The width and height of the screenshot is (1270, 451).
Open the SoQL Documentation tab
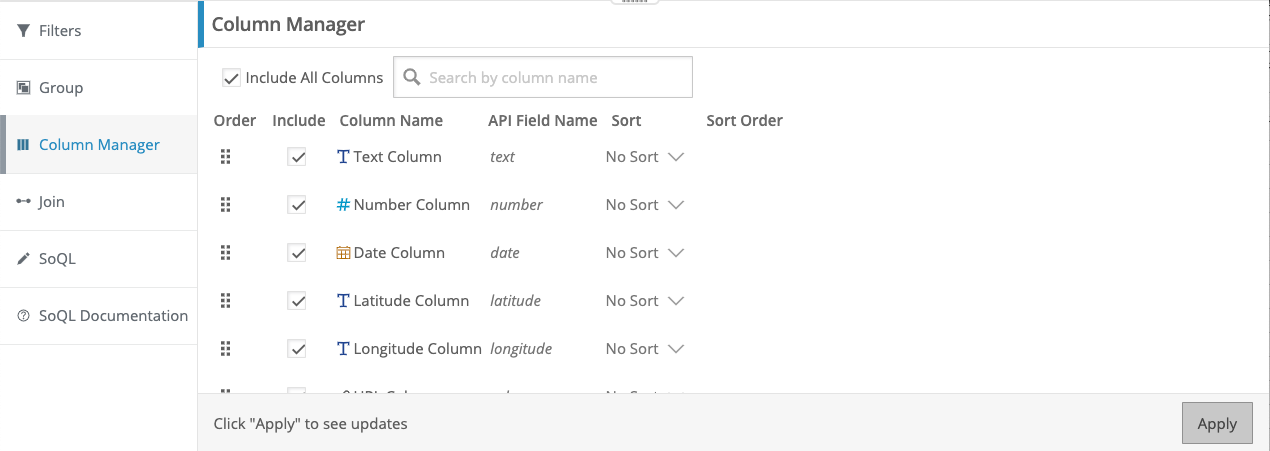(99, 316)
